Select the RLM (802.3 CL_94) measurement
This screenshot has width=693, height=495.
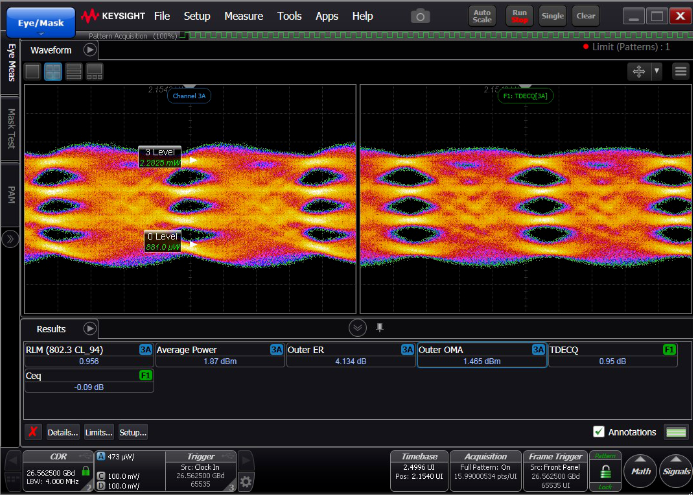pos(89,355)
